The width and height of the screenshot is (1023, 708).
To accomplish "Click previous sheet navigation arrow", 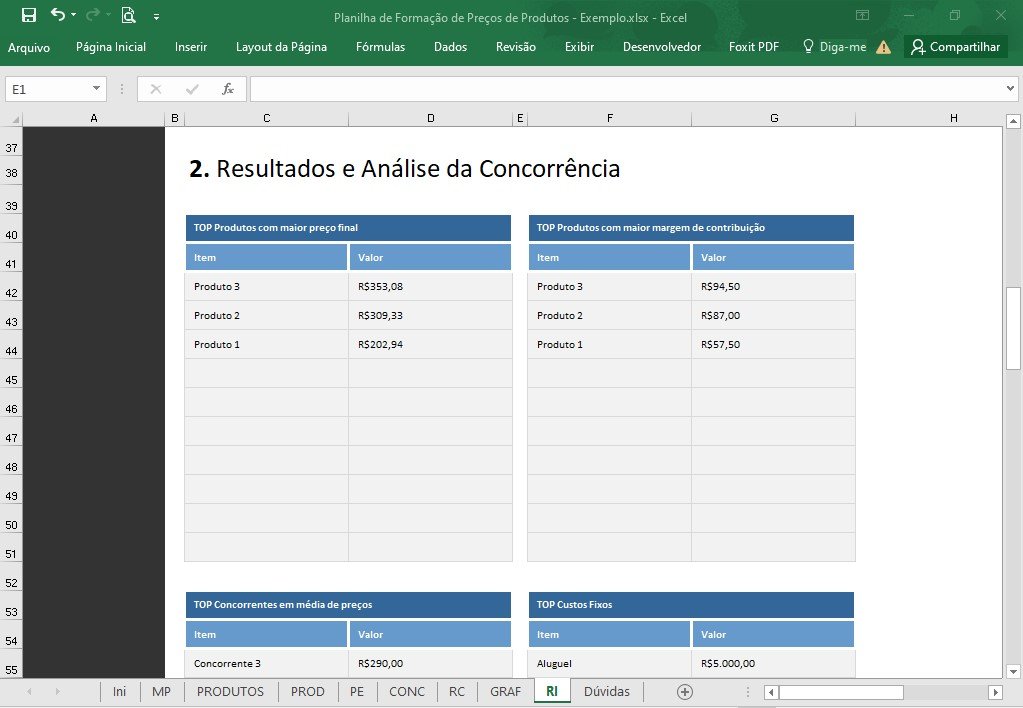I will tap(29, 692).
